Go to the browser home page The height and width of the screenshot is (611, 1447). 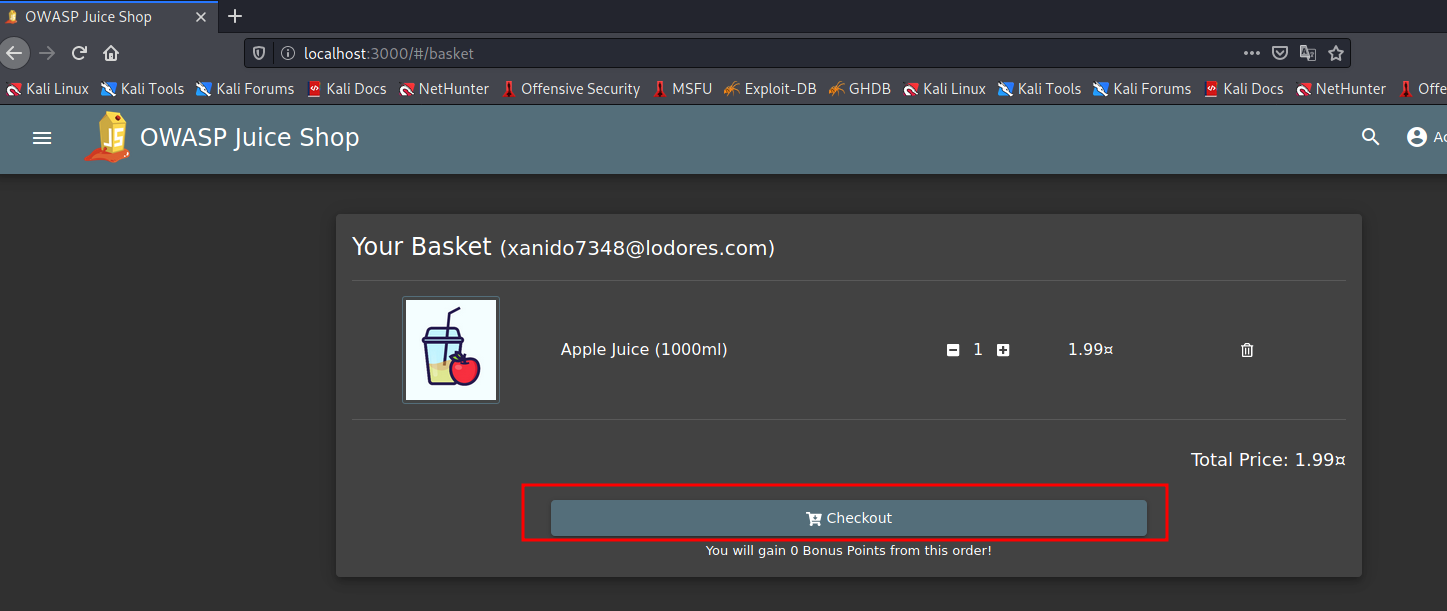pyautogui.click(x=111, y=53)
